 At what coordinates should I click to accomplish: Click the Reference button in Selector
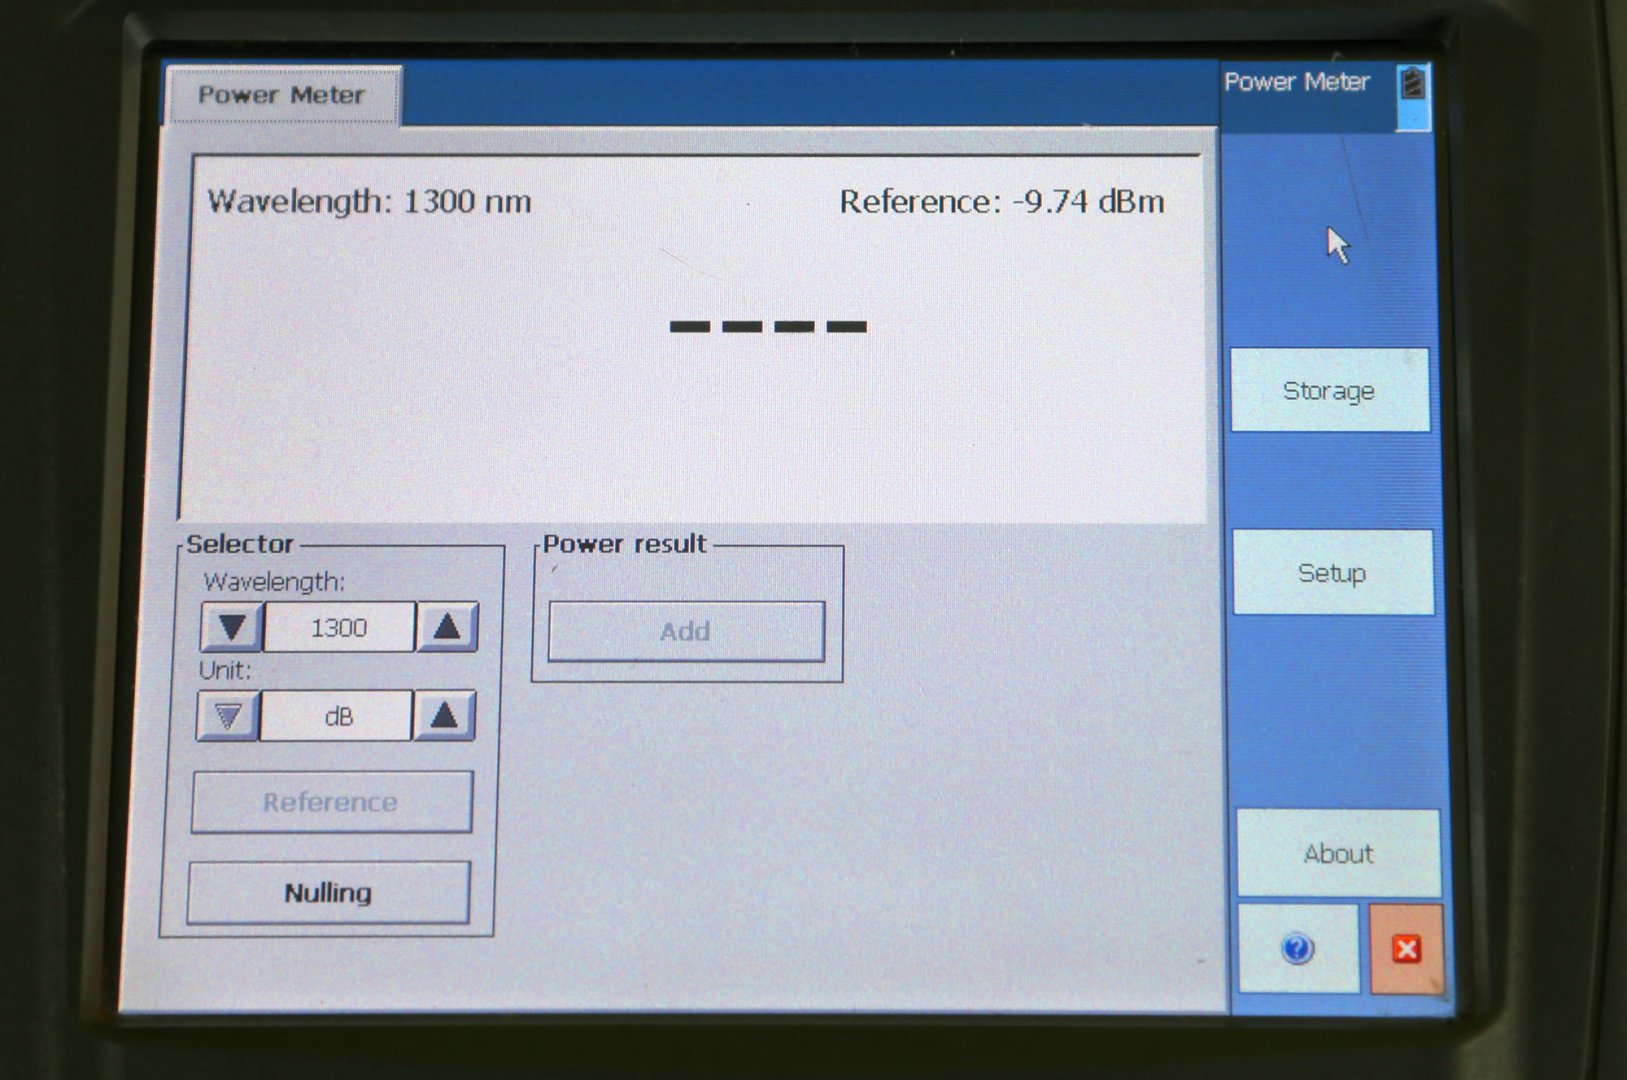pyautogui.click(x=331, y=802)
